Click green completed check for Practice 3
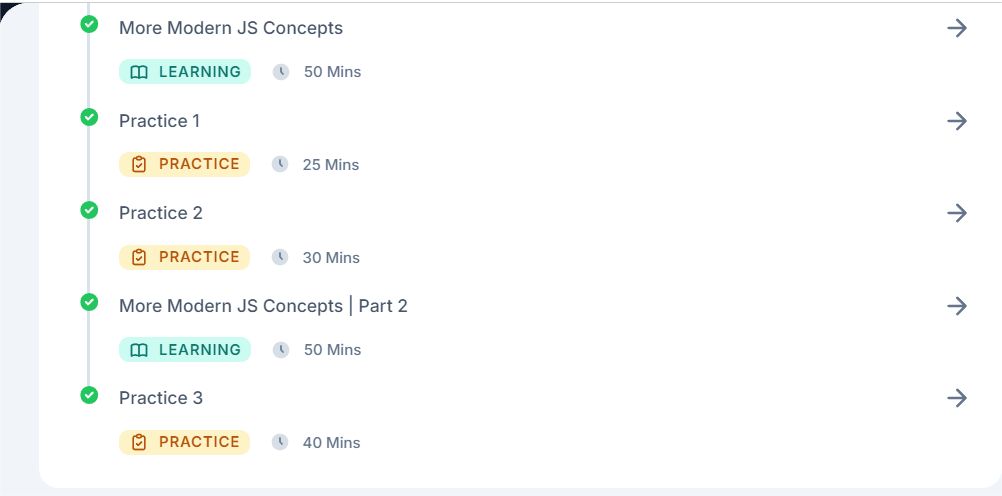Viewport: 1002px width, 496px height. (89, 395)
